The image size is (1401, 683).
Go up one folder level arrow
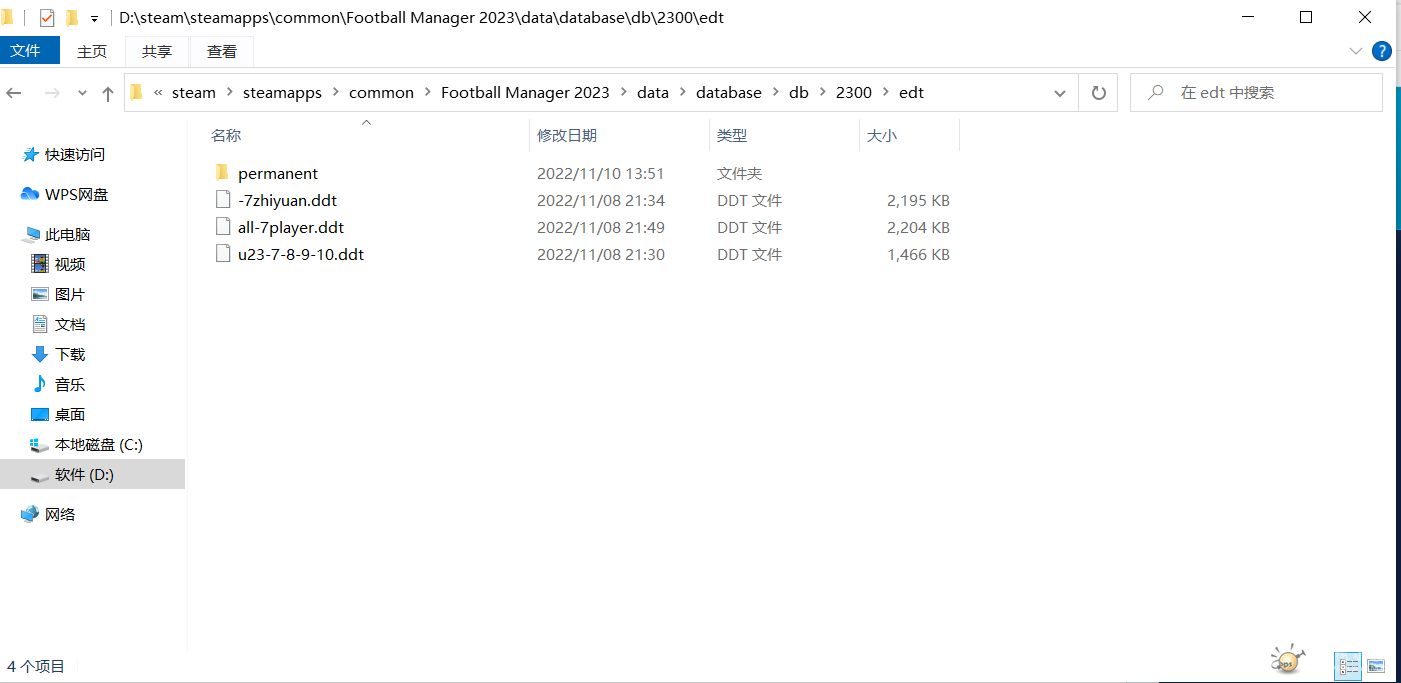pos(108,93)
